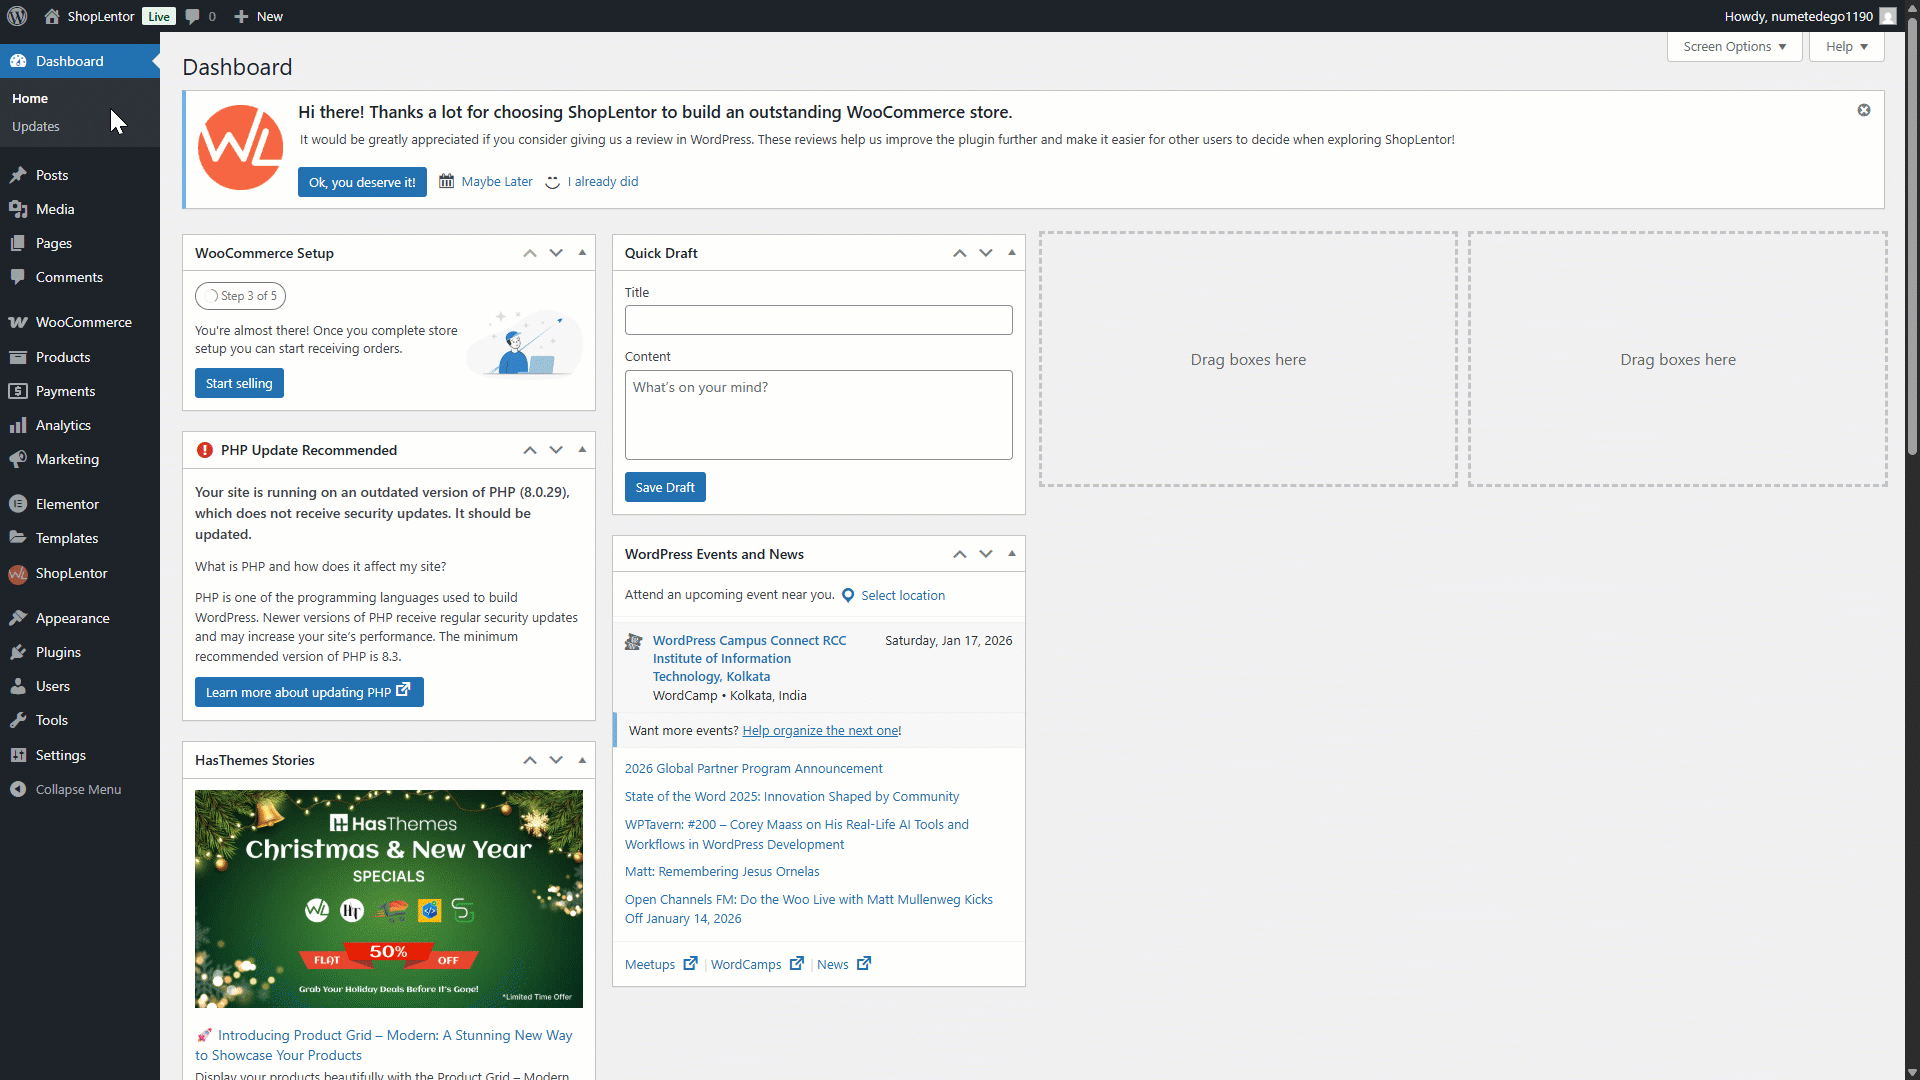Collapse the HasThemes Stories panel
Image resolution: width=1920 pixels, height=1080 pixels.
coord(581,760)
